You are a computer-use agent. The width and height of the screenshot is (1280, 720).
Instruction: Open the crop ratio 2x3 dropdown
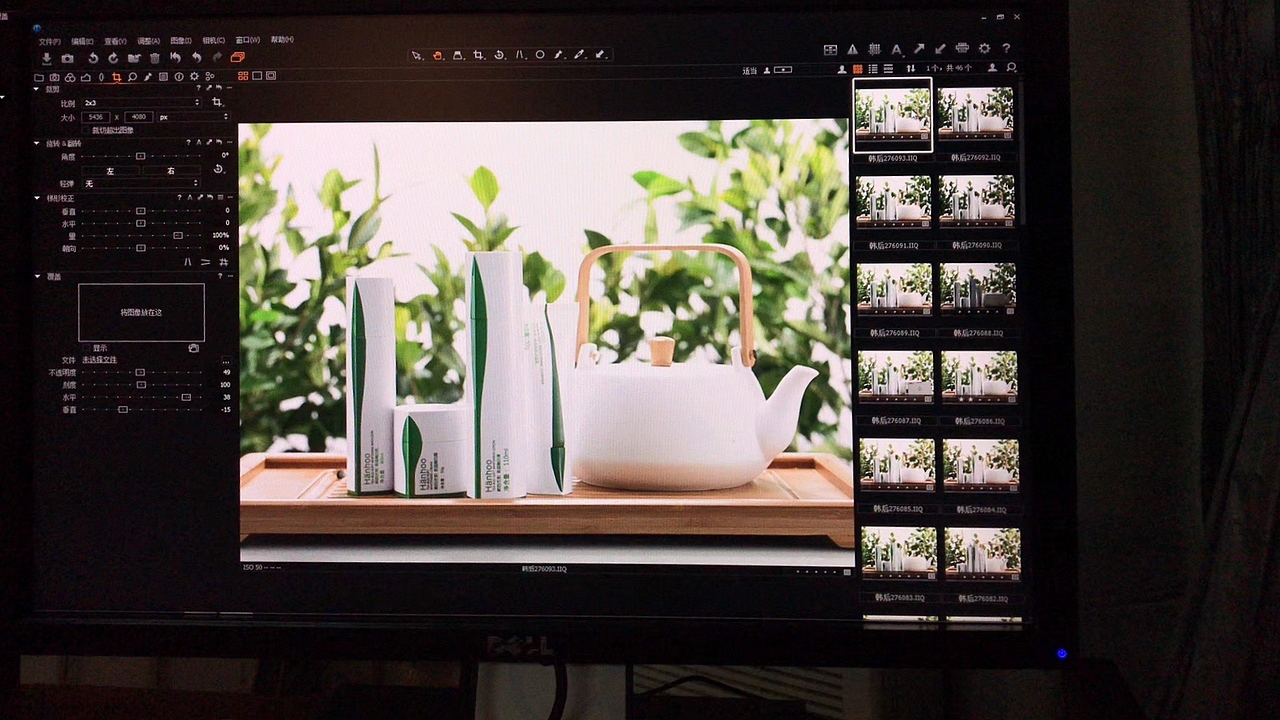[142, 103]
